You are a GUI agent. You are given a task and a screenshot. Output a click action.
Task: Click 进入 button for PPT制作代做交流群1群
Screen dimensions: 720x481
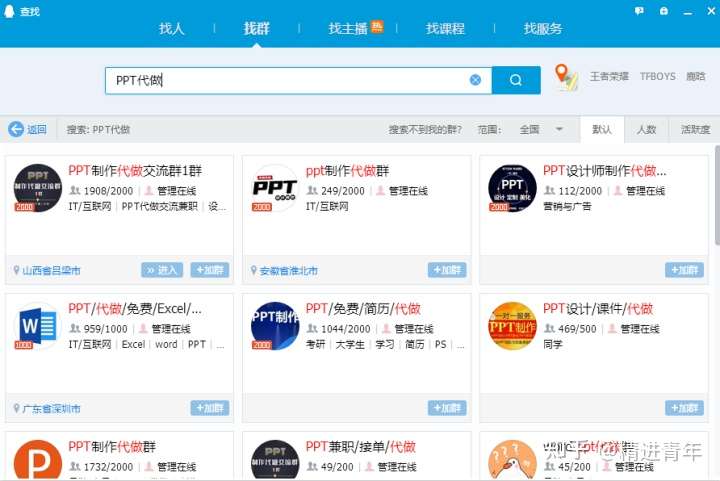(162, 270)
